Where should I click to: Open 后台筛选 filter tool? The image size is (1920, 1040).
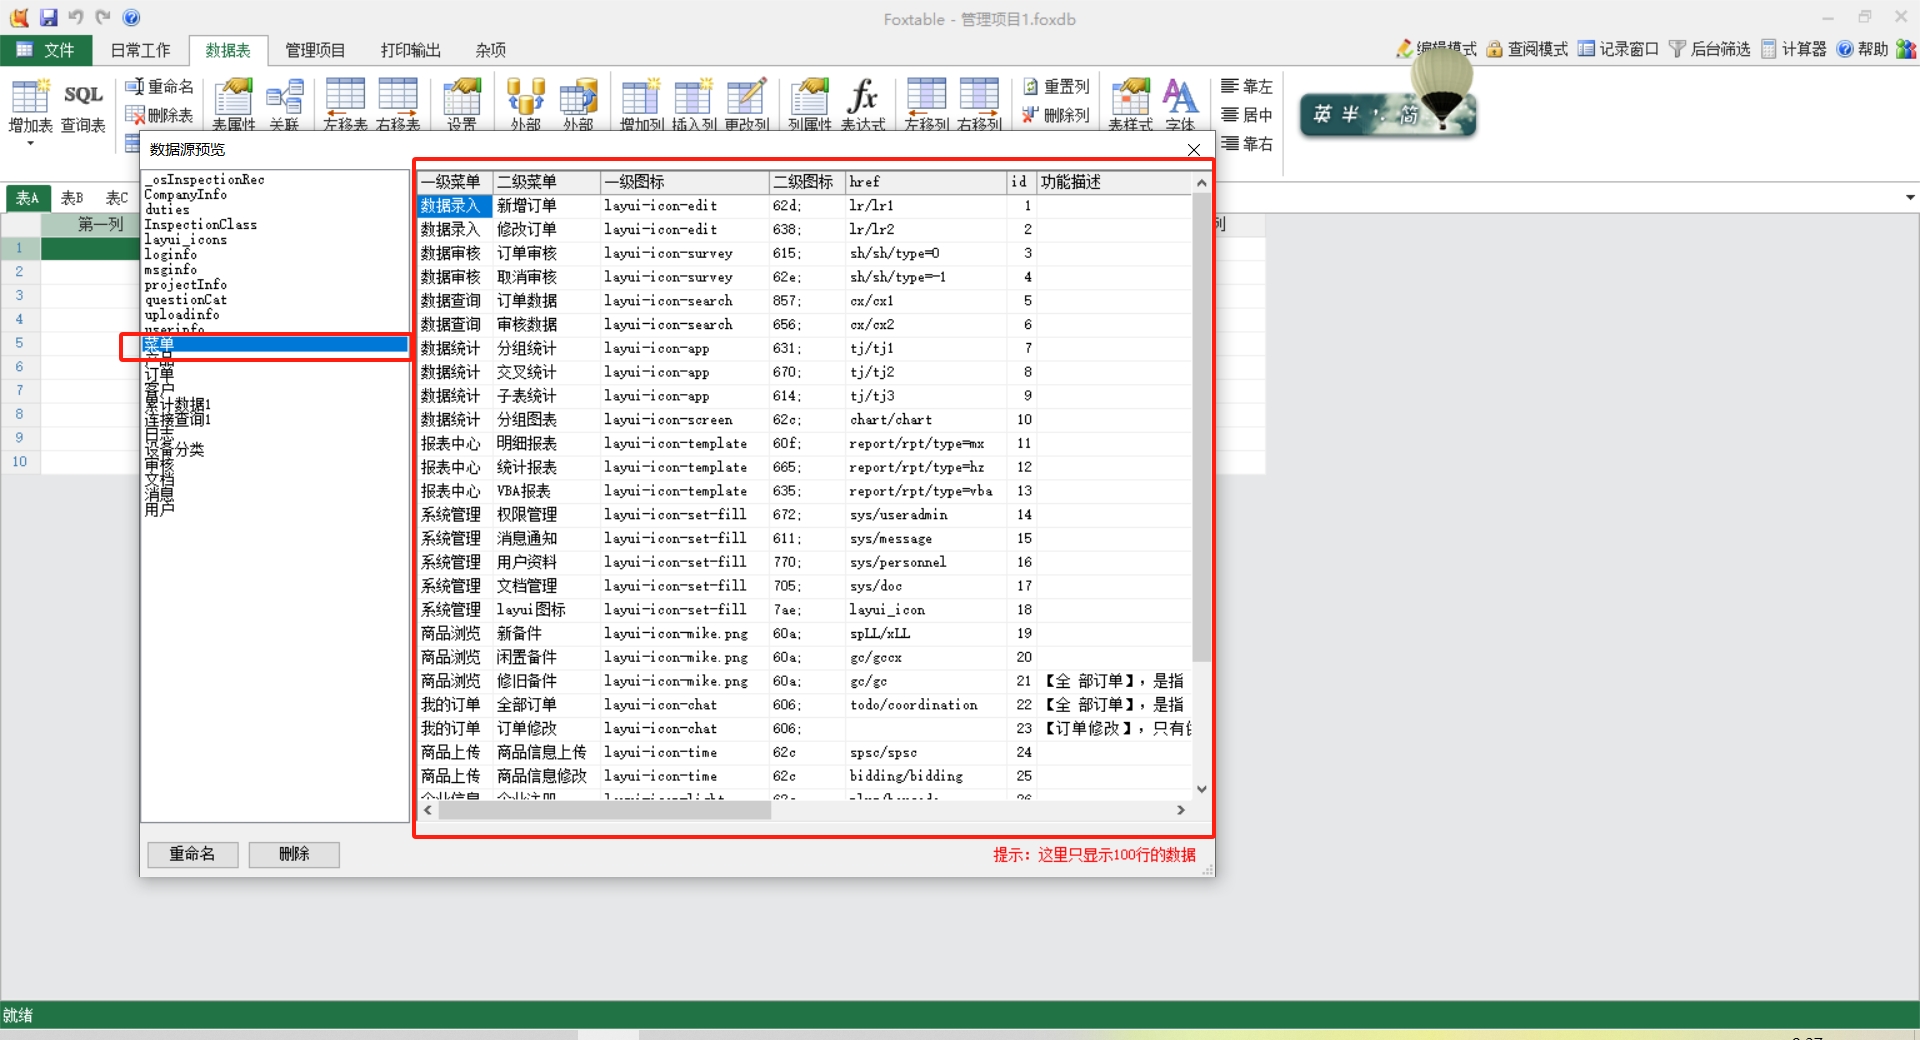click(1709, 49)
